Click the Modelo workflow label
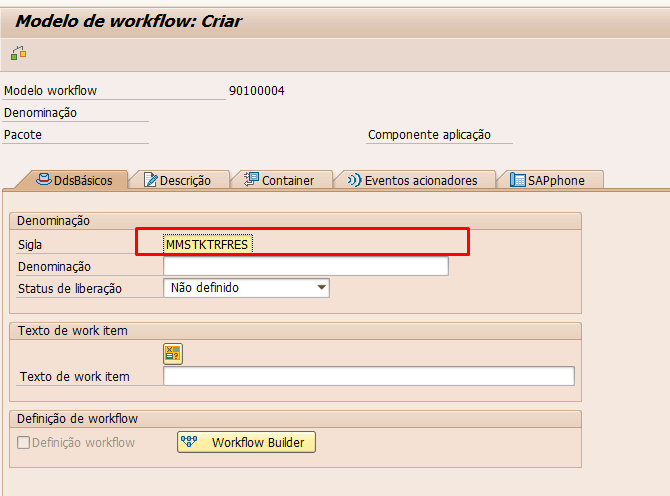 51,91
